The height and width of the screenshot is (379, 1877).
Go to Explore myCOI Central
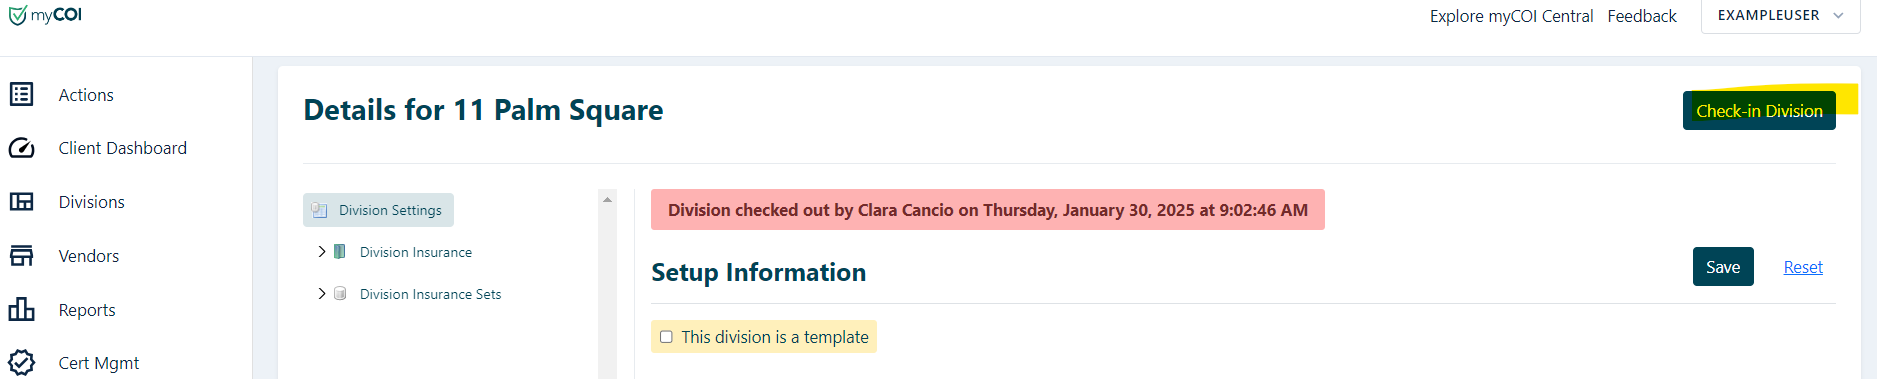[1511, 16]
